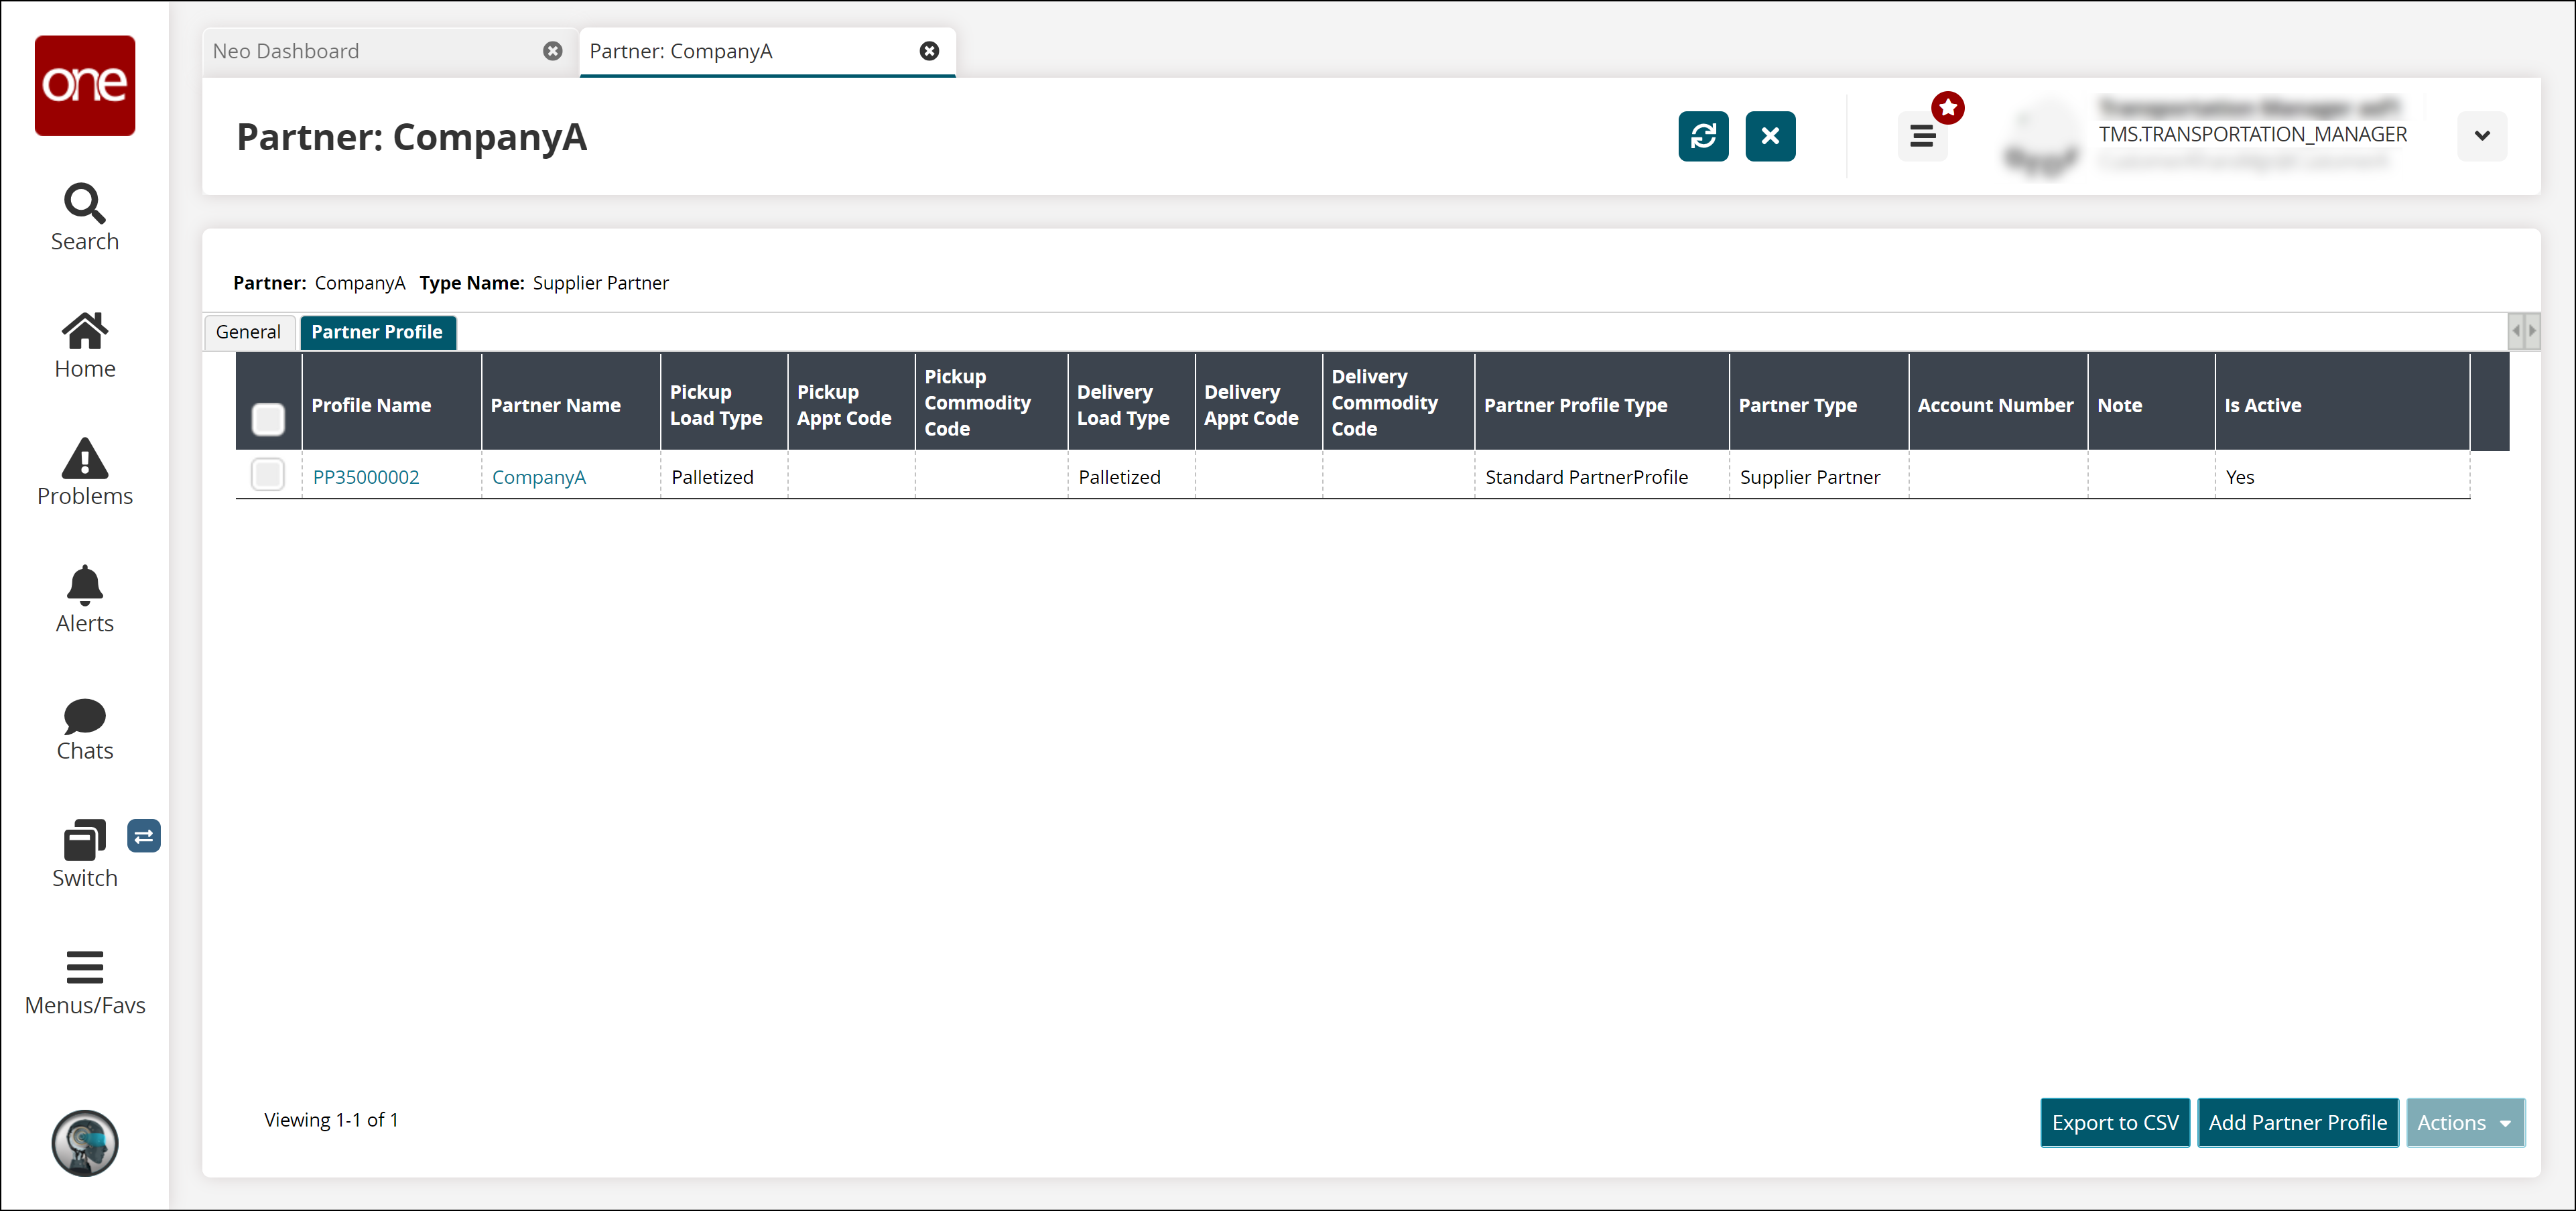Select the Partner Profile tab
Viewport: 2576px width, 1211px height.
pos(378,330)
